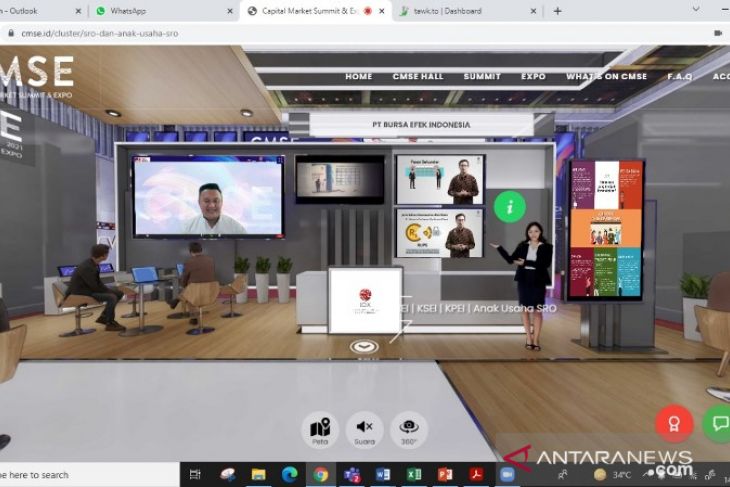Open F.A.Q menu item
The height and width of the screenshot is (487, 730).
680,76
